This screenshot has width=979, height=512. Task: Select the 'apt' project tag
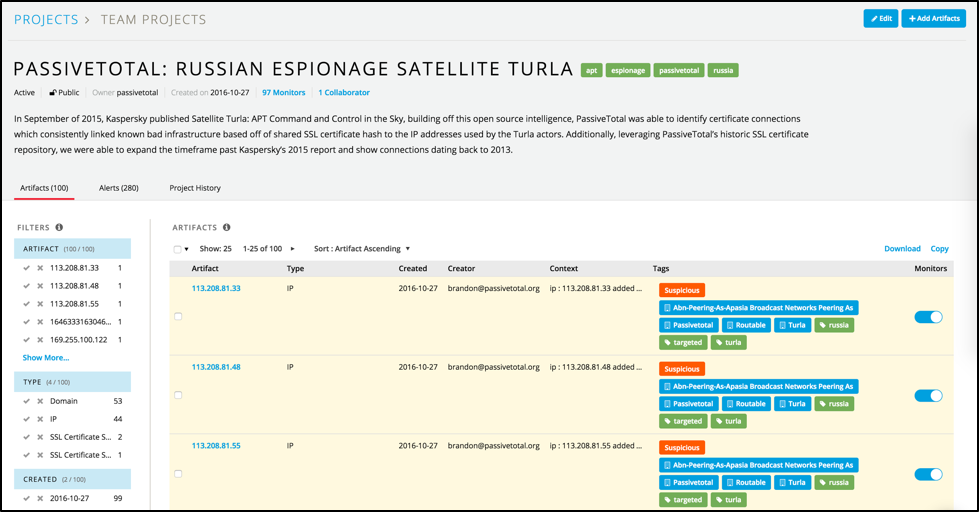(x=591, y=71)
